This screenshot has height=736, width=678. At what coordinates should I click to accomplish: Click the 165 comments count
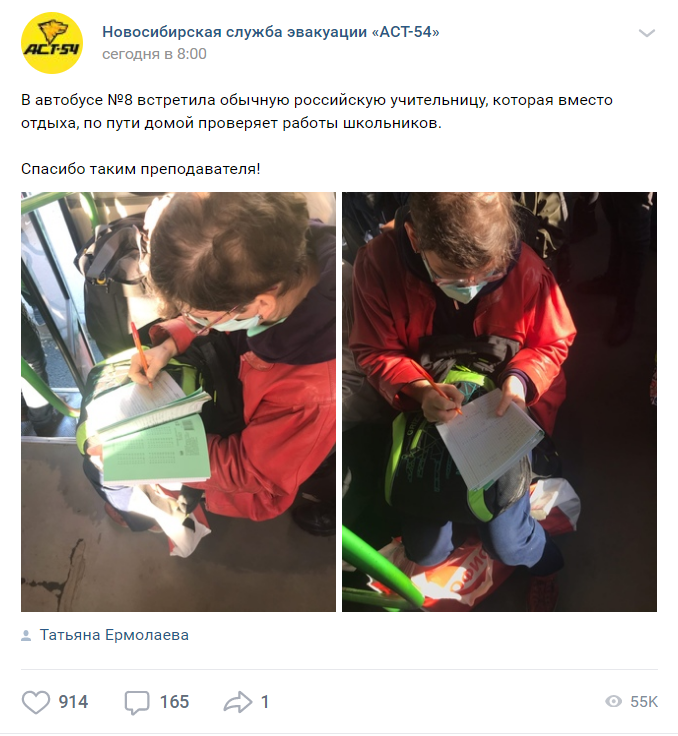[174, 702]
